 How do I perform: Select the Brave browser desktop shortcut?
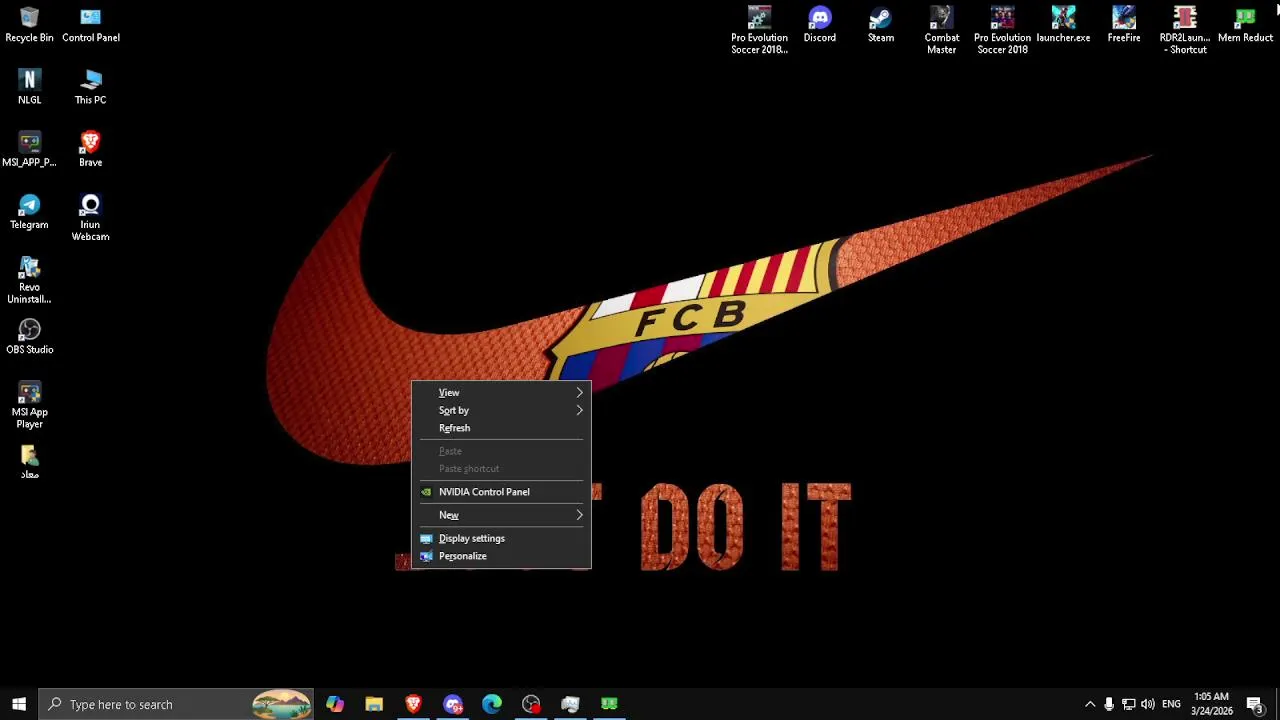[x=90, y=150]
